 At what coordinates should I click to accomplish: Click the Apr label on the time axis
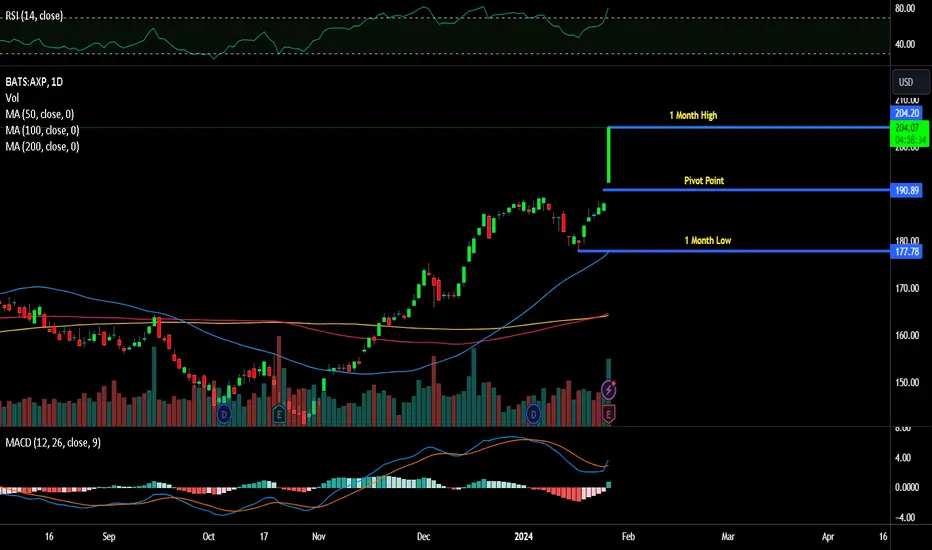(x=828, y=536)
